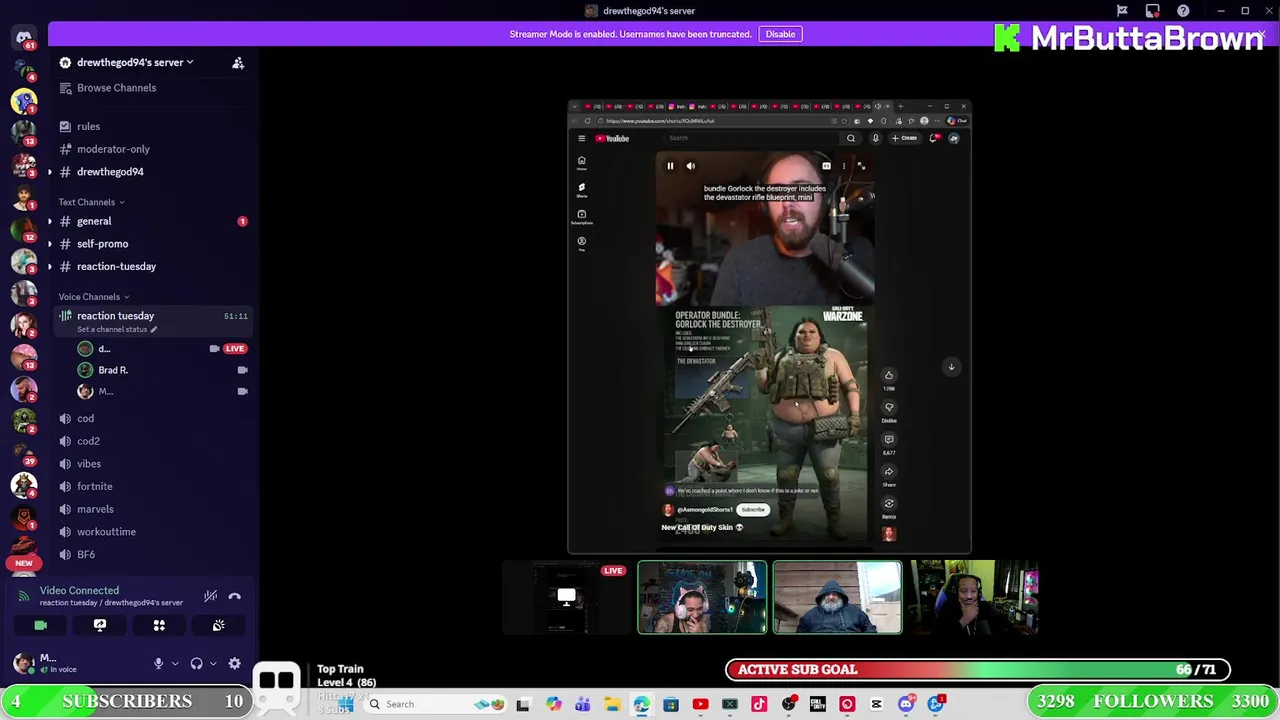The image size is (1280, 720).
Task: Open the rules channel
Action: (88, 127)
